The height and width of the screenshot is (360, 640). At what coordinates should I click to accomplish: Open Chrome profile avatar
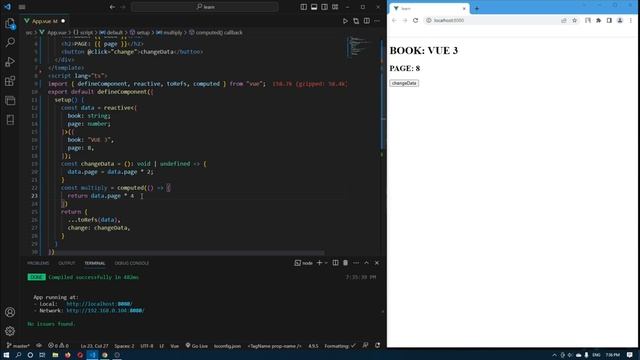pyautogui.click(x=620, y=20)
